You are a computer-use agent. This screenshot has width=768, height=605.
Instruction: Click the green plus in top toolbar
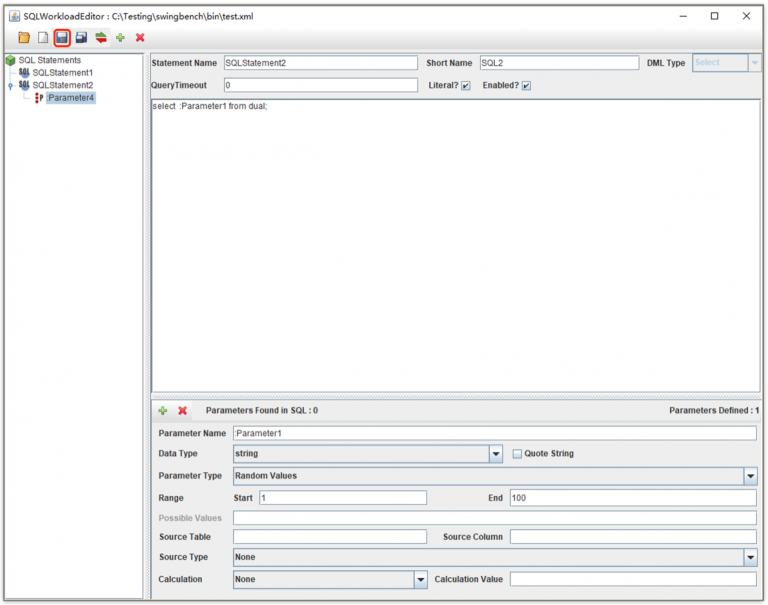120,38
